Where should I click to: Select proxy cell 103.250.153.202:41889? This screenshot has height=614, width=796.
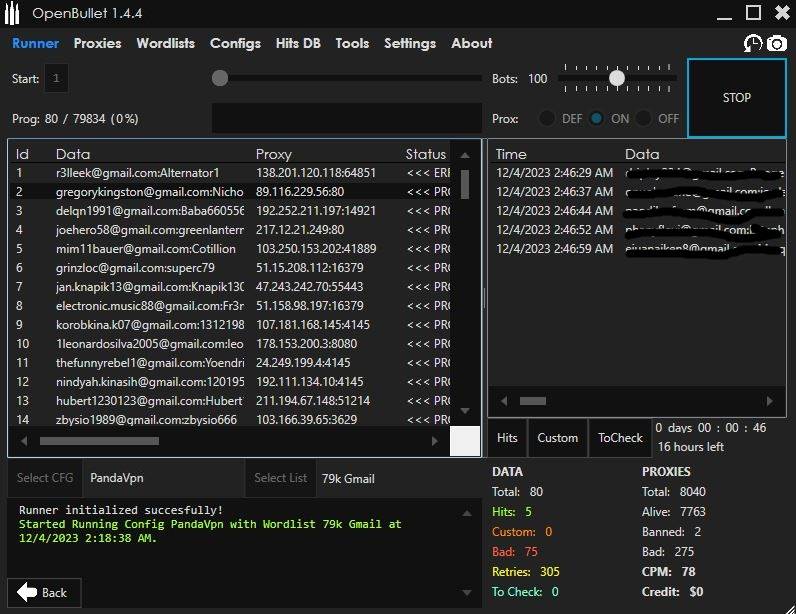[x=316, y=248]
